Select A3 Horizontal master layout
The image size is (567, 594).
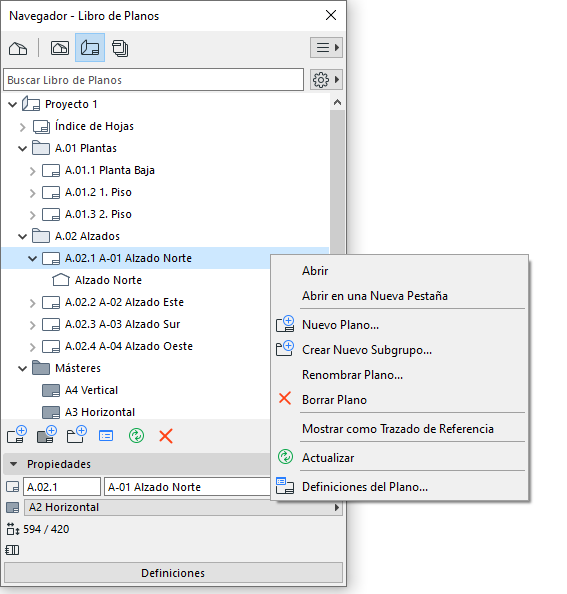click(100, 412)
